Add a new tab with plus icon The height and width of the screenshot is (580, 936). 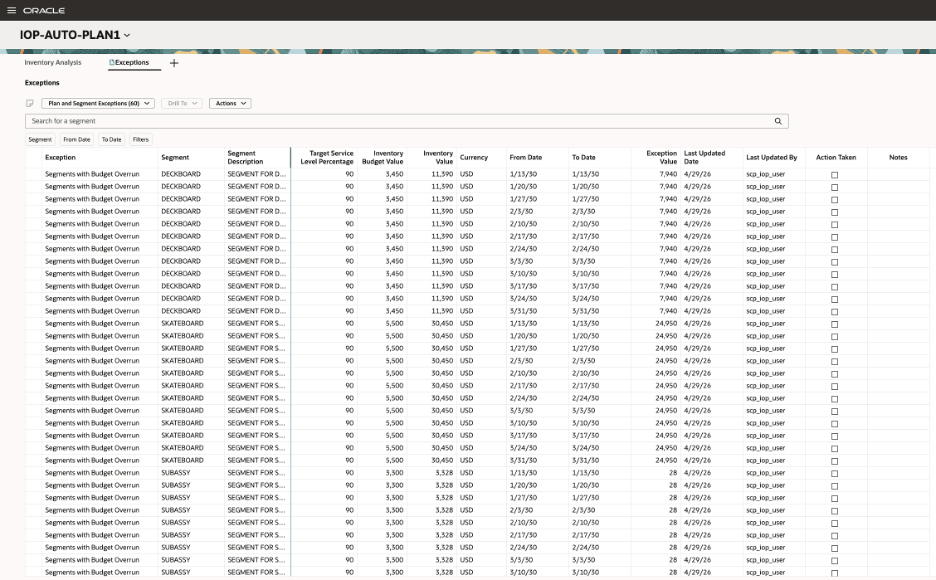(x=174, y=63)
